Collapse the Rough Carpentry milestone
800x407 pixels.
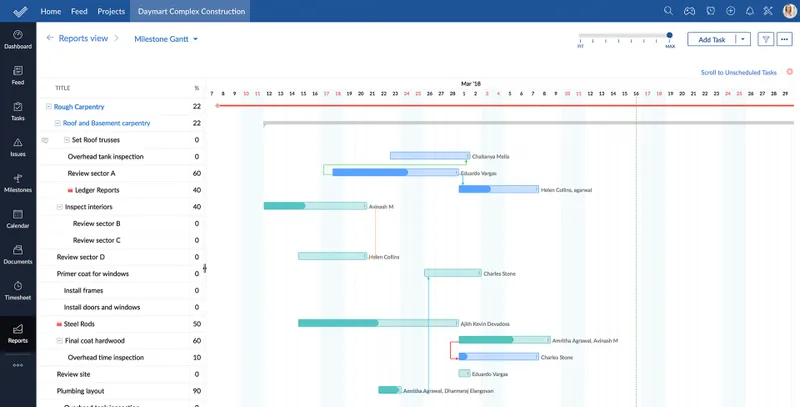(x=48, y=107)
